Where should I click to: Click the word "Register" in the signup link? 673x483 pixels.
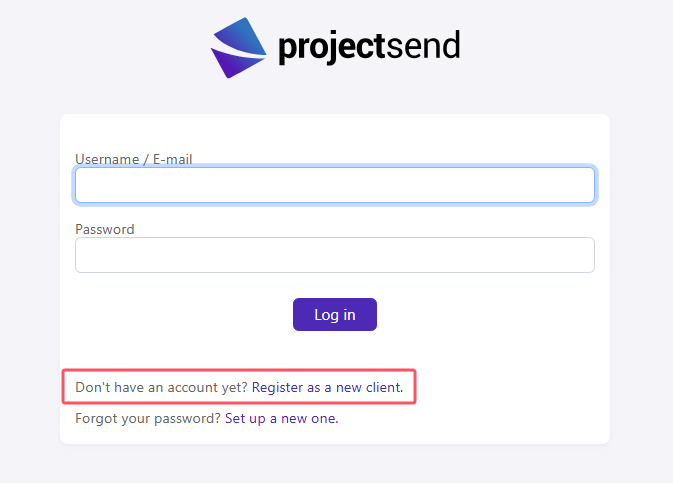277,387
